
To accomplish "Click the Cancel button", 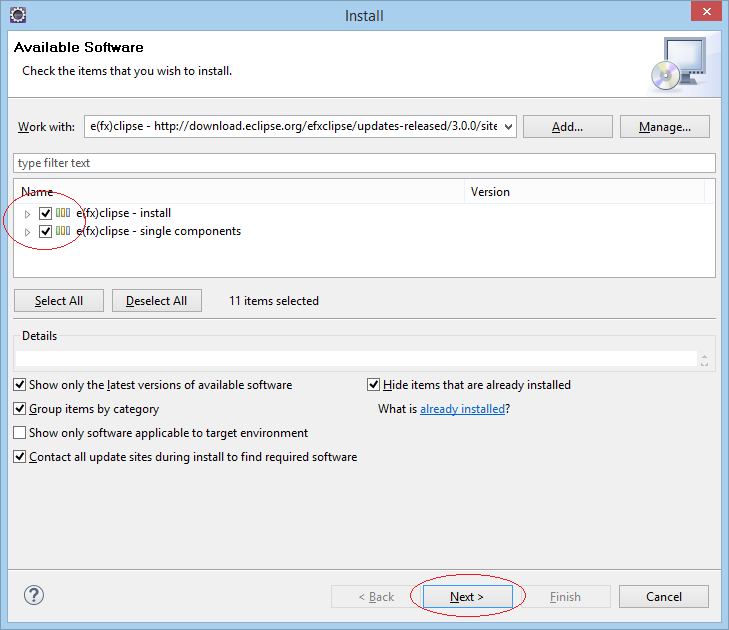I will point(664,597).
